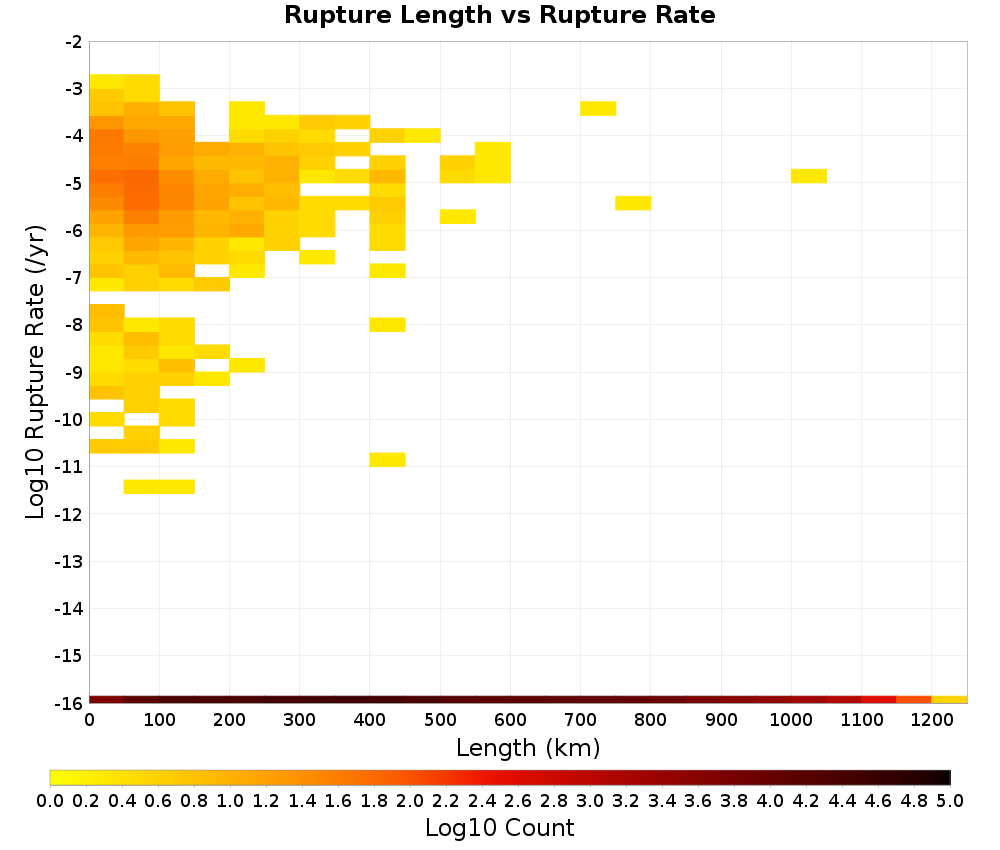This screenshot has width=1000, height=850.
Task: Click the red midpoint of the colorbar above 2.6
Action: tap(518, 777)
